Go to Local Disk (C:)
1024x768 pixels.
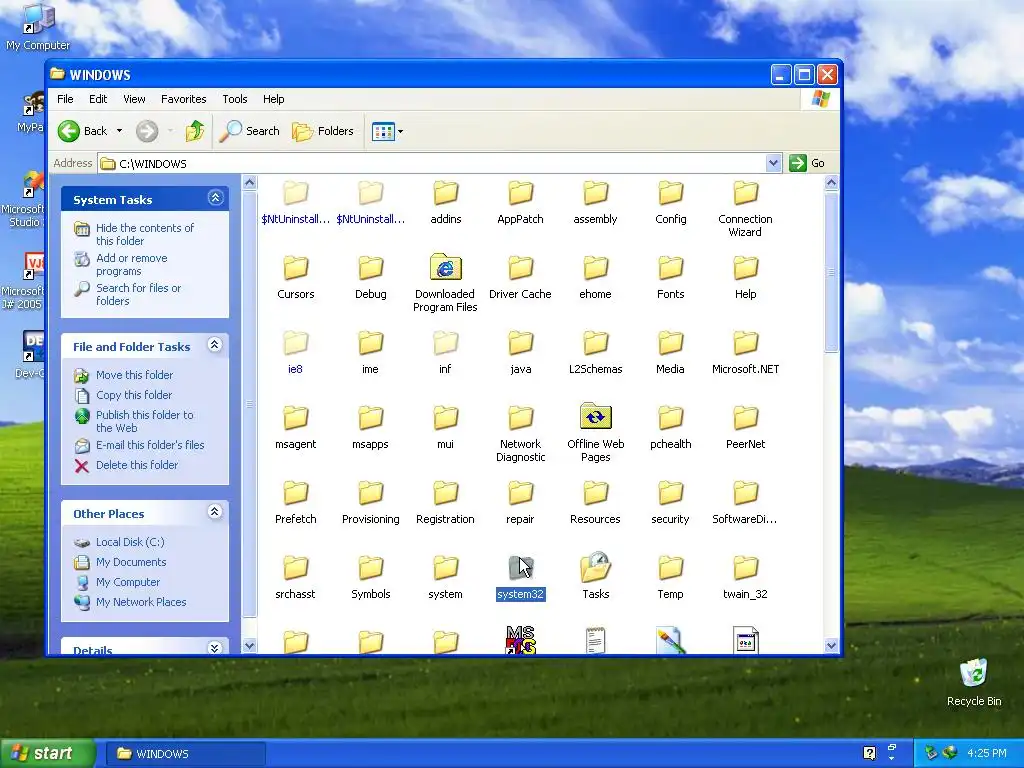tap(130, 542)
